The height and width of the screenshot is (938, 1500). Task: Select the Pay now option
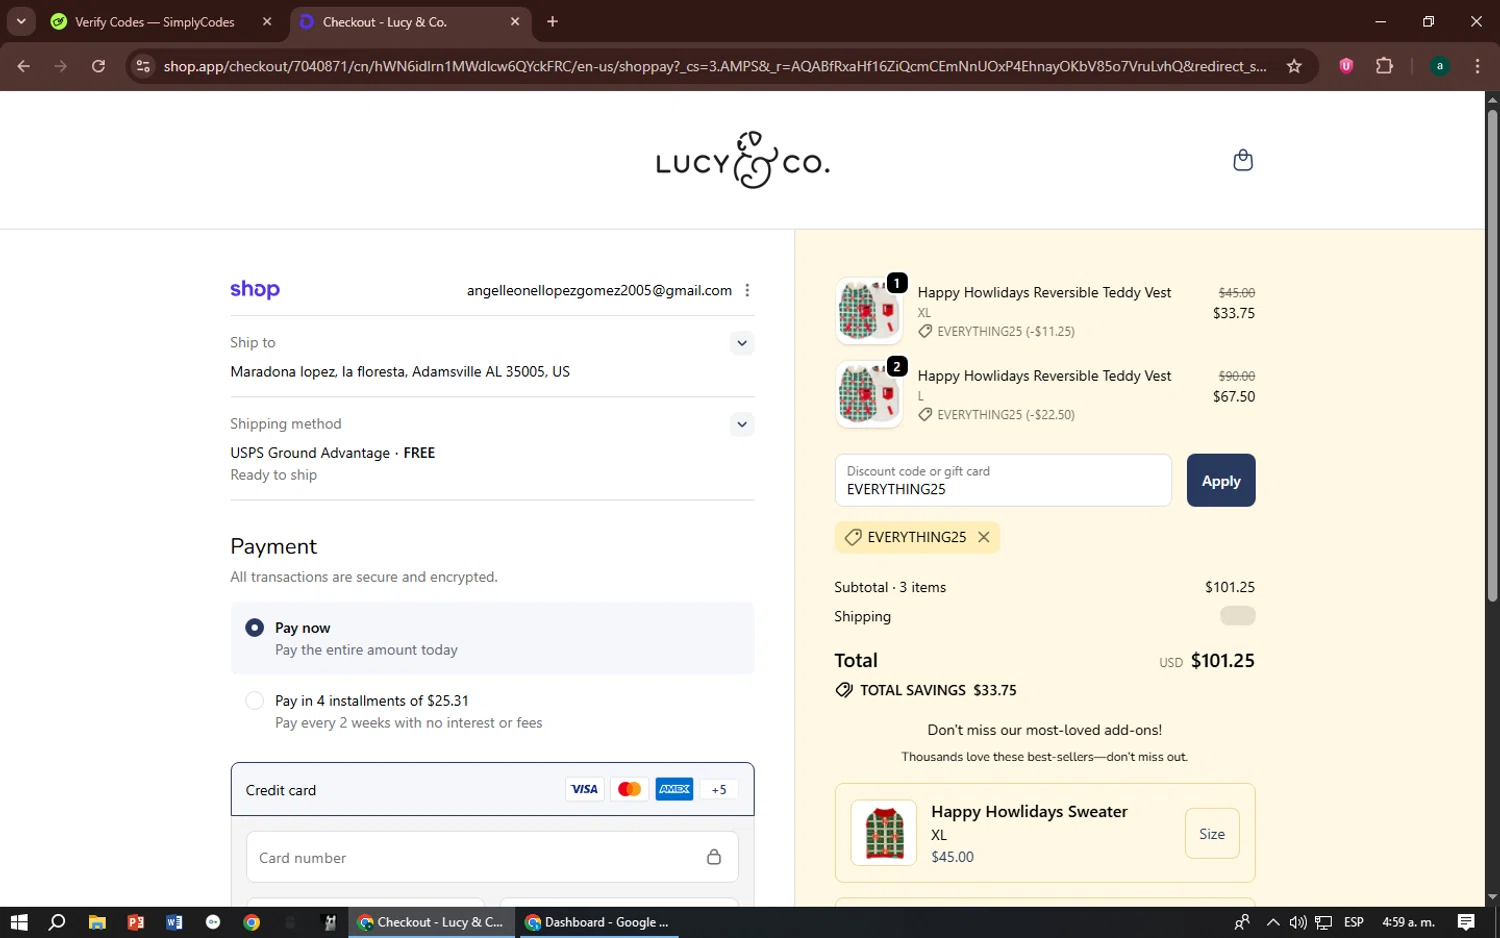(254, 628)
